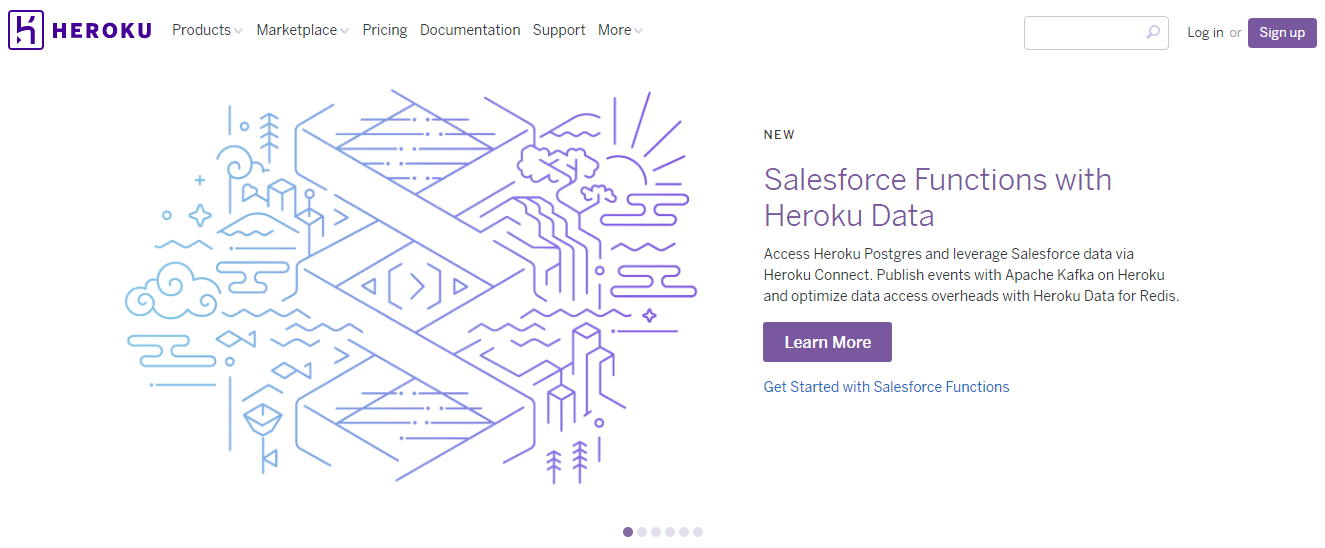Click the HEROKU wordmark text
Screen dimensions: 1325x548
point(102,31)
